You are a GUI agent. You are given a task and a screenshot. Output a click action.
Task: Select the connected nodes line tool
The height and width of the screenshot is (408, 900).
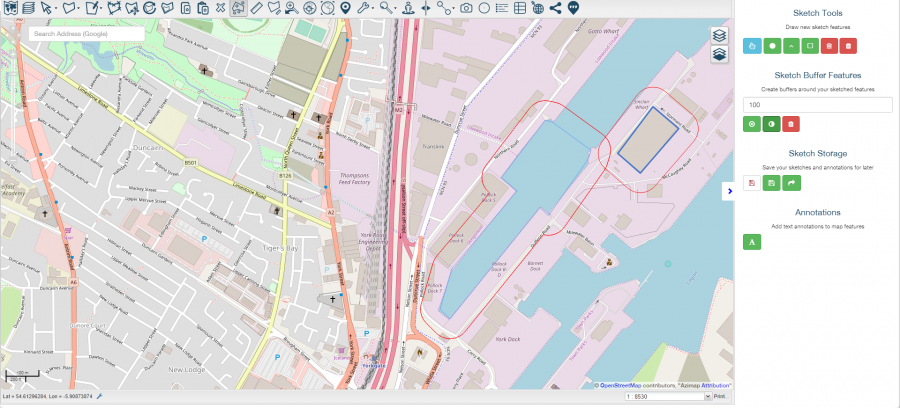[x=443, y=8]
